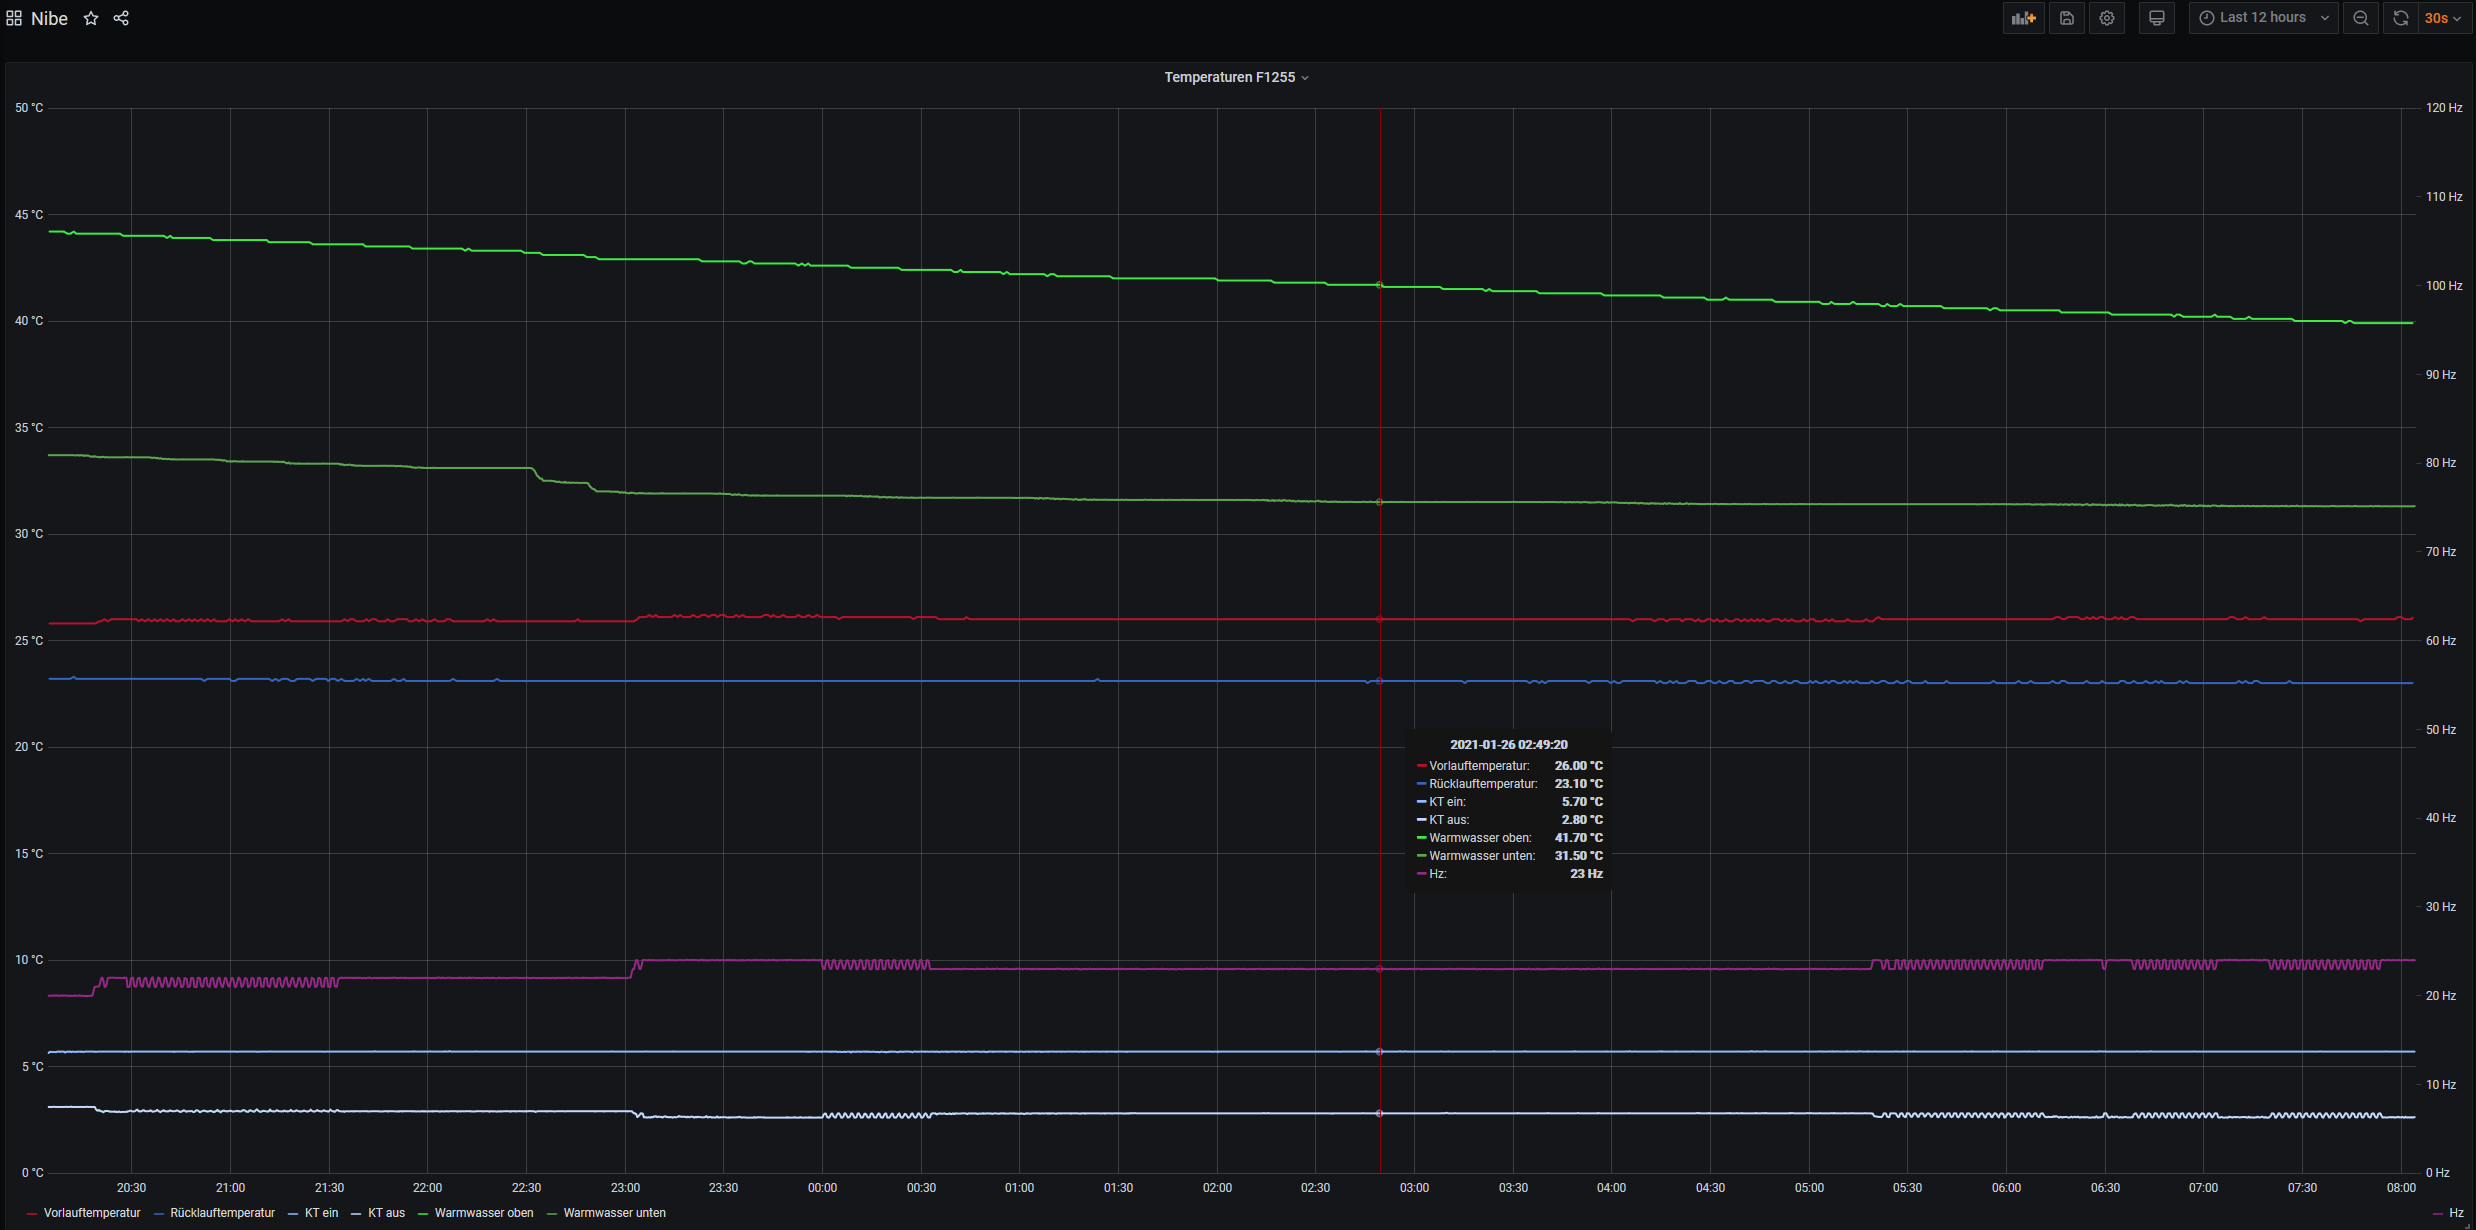Image resolution: width=2476 pixels, height=1230 pixels.
Task: Open the 30s refresh interval dropdown
Action: pos(2443,18)
